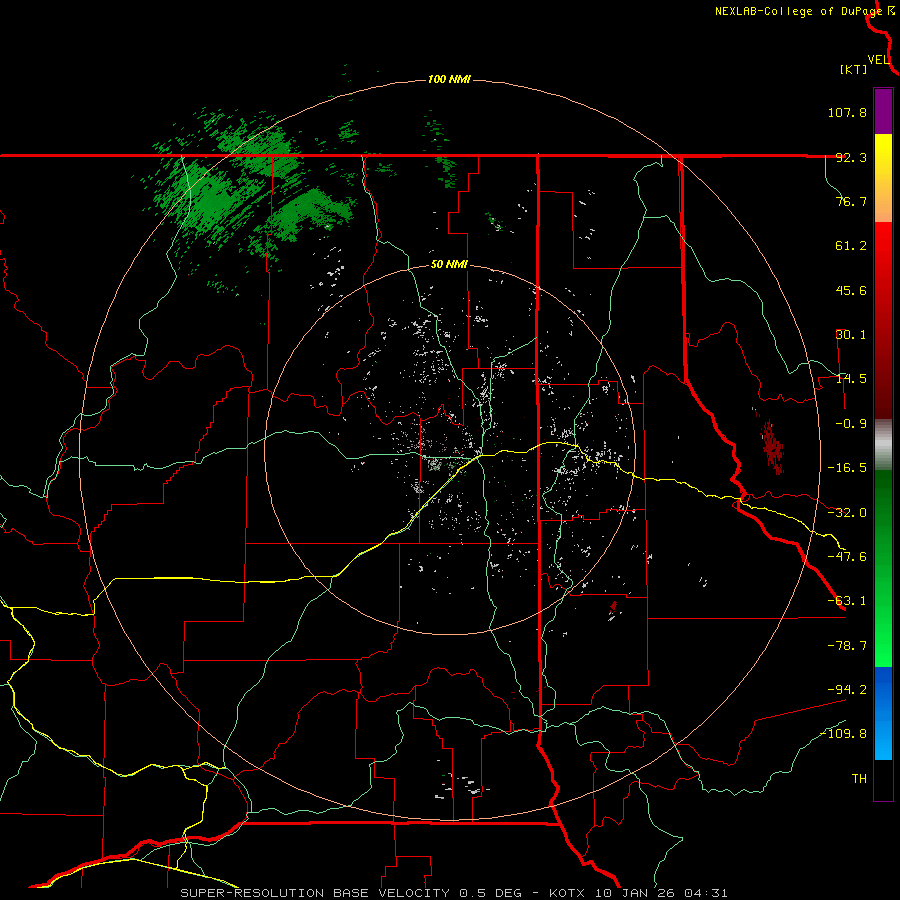This screenshot has width=900, height=900.
Task: Click the -16.5 velocity scale value
Action: [847, 468]
